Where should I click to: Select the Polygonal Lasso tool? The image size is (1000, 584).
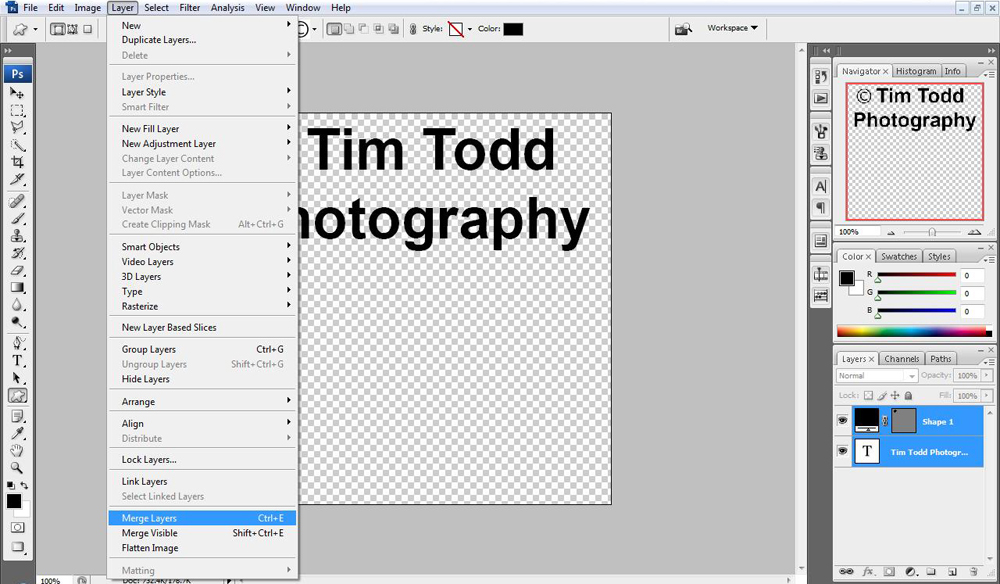pos(17,127)
